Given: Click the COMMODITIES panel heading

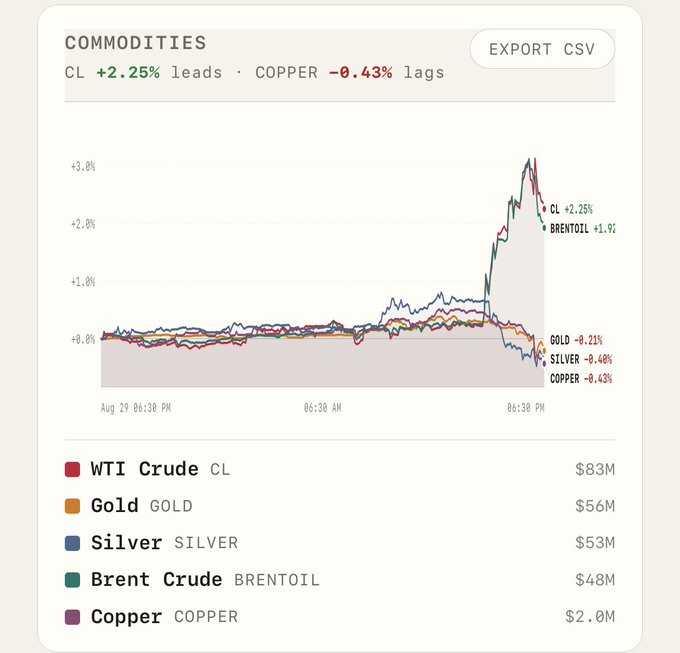Looking at the screenshot, I should [135, 43].
